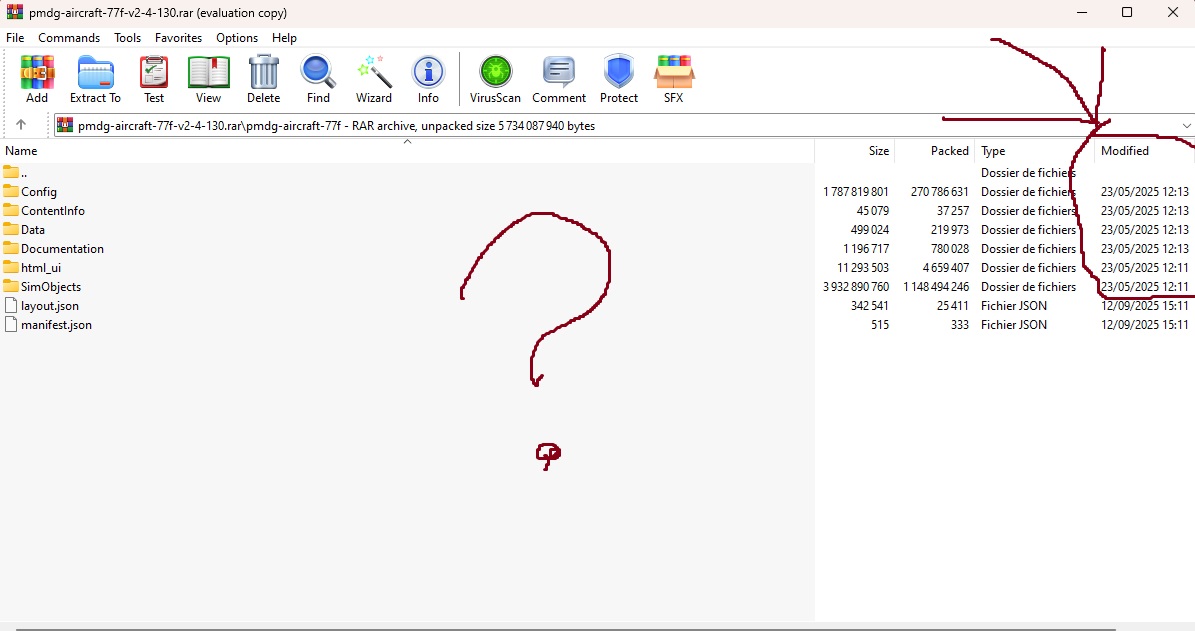This screenshot has width=1195, height=631.
Task: Click the Extract To toolbar icon
Action: (95, 72)
